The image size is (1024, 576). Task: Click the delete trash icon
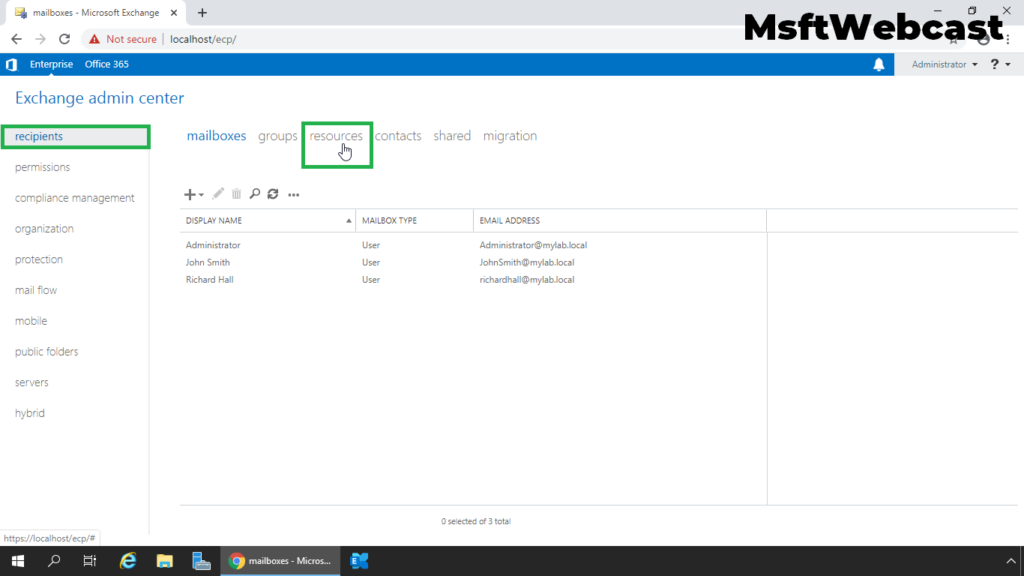[236, 194]
